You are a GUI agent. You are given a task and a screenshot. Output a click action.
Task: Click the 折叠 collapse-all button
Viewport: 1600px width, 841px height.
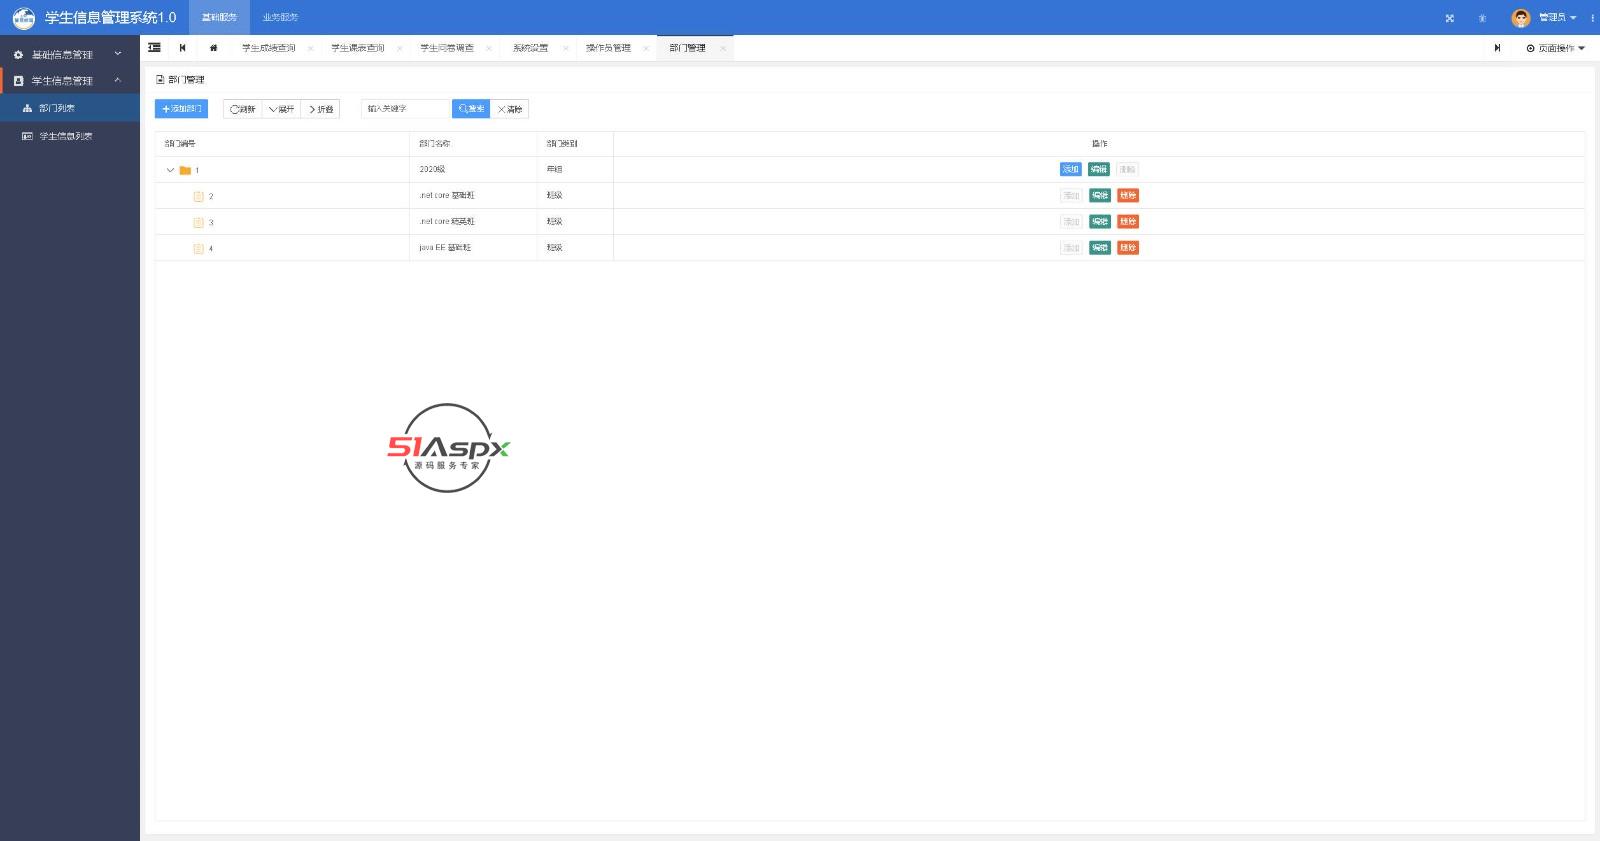(320, 109)
